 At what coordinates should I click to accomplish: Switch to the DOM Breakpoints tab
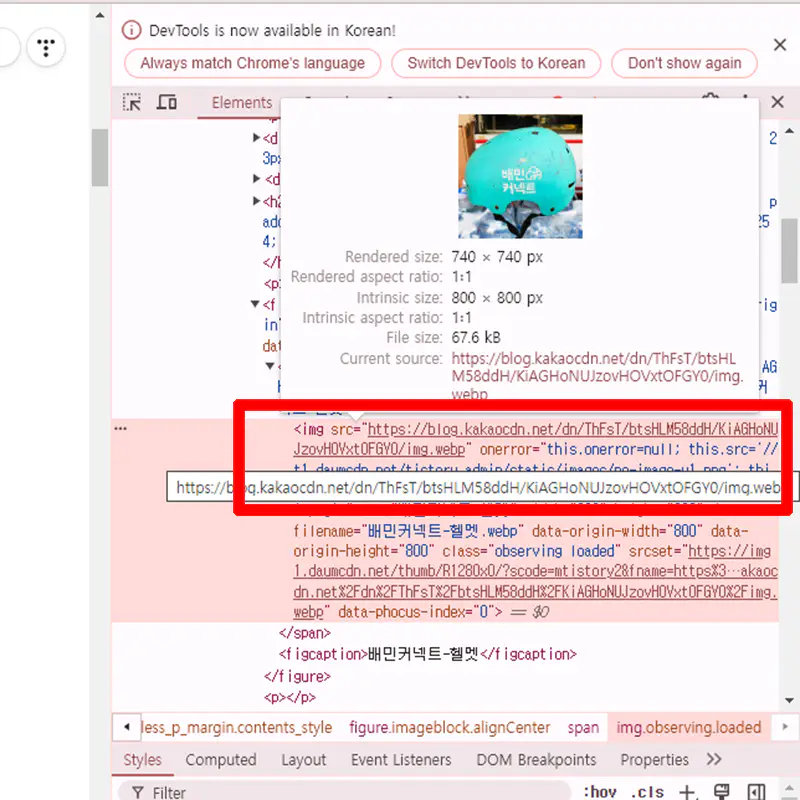(x=536, y=760)
